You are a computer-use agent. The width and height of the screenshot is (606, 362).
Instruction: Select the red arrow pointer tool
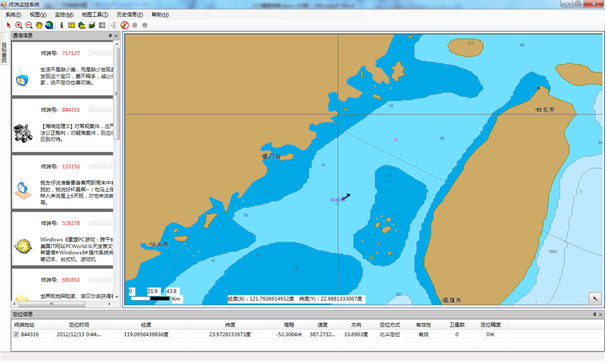pyautogui.click(x=9, y=25)
